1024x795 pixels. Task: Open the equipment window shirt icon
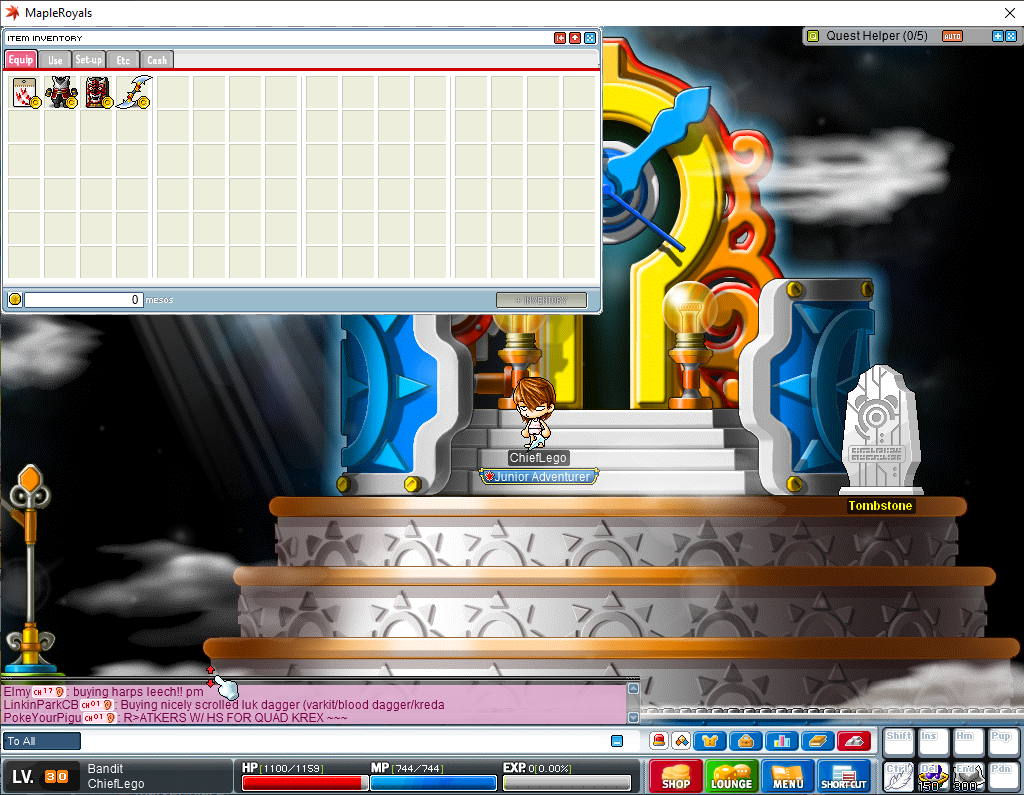click(x=711, y=741)
